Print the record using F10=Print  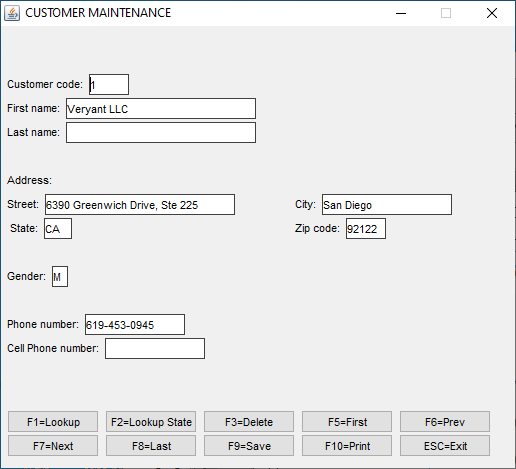click(x=347, y=446)
